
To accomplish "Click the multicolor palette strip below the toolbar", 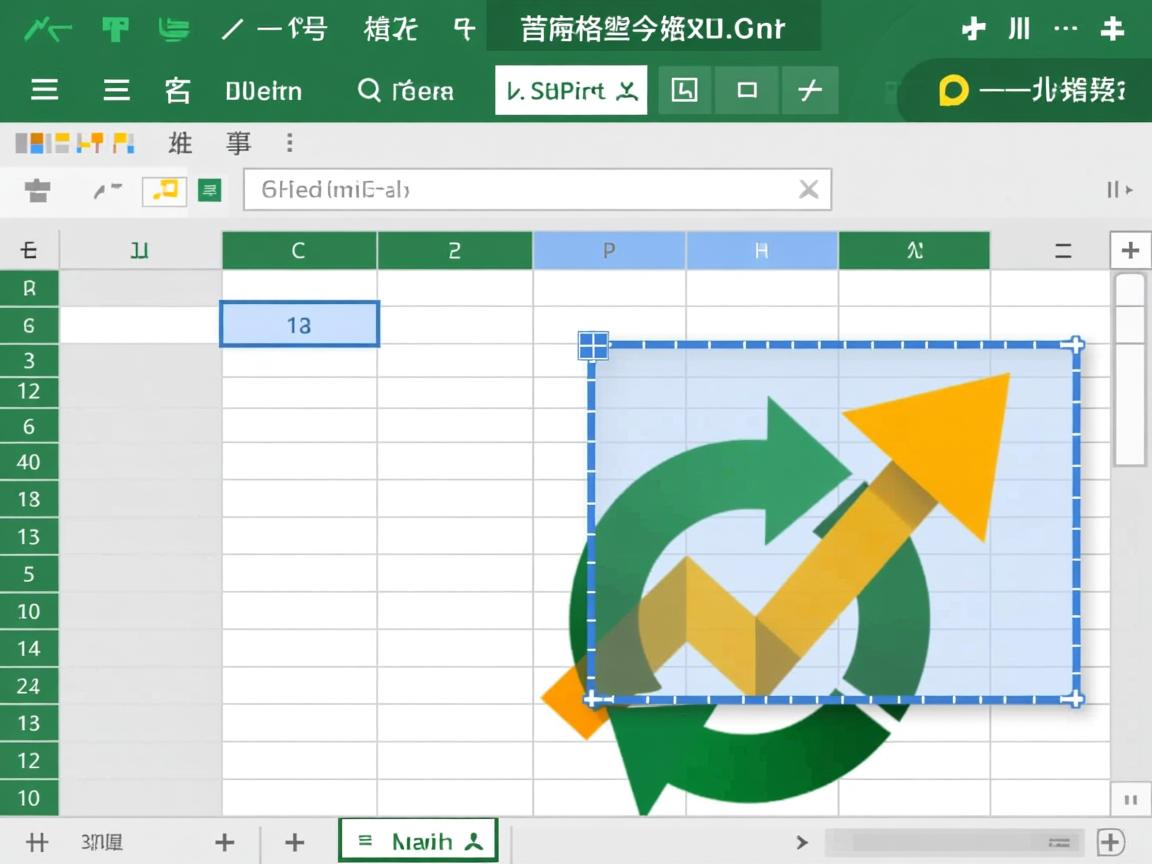I will pos(75,143).
